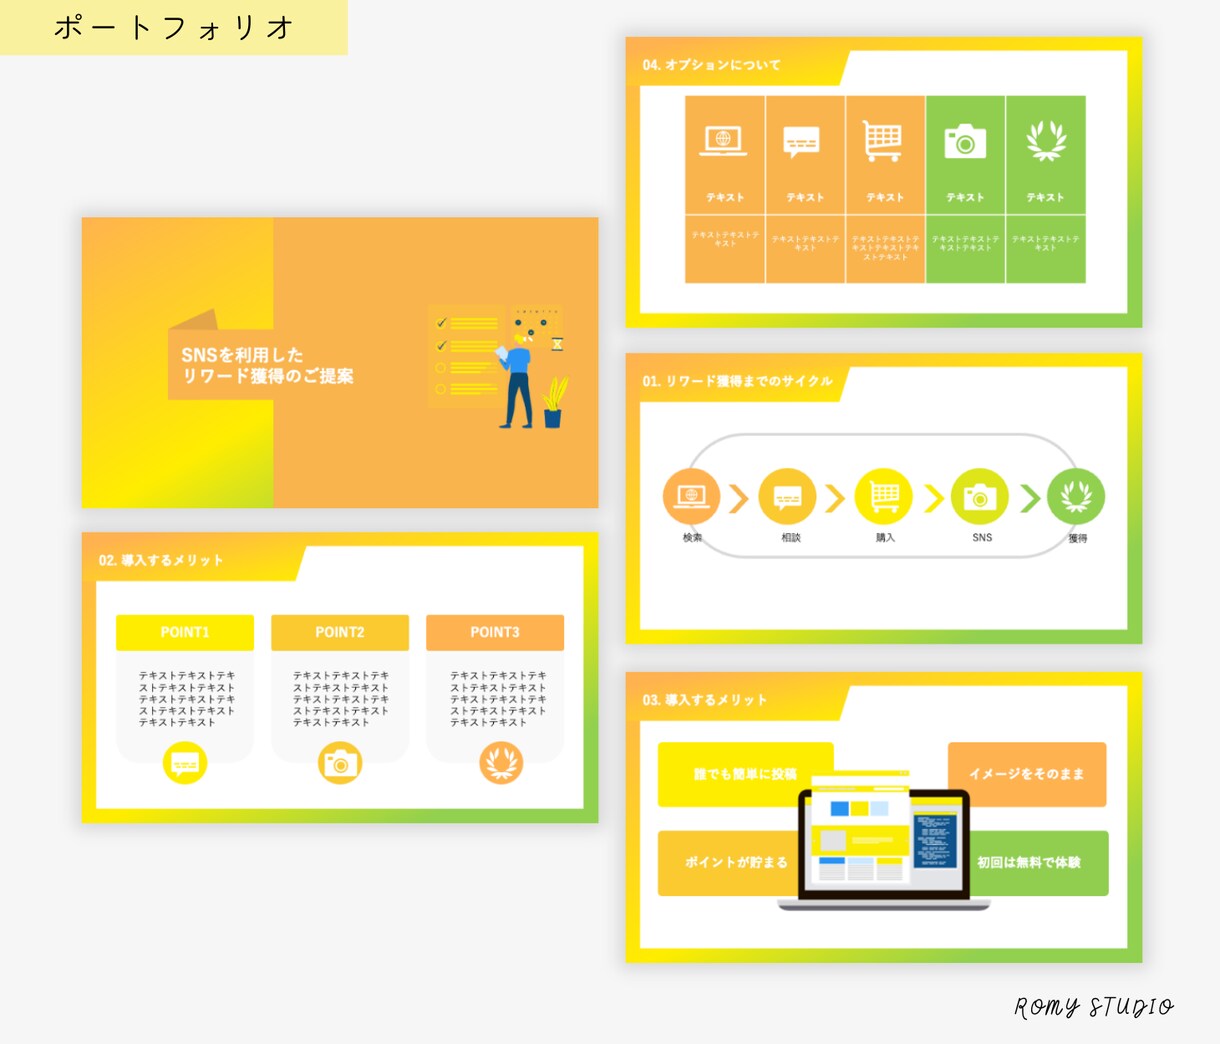The image size is (1220, 1044).
Task: Click the laurel wreath icon in slide 04
Action: pos(1046,141)
